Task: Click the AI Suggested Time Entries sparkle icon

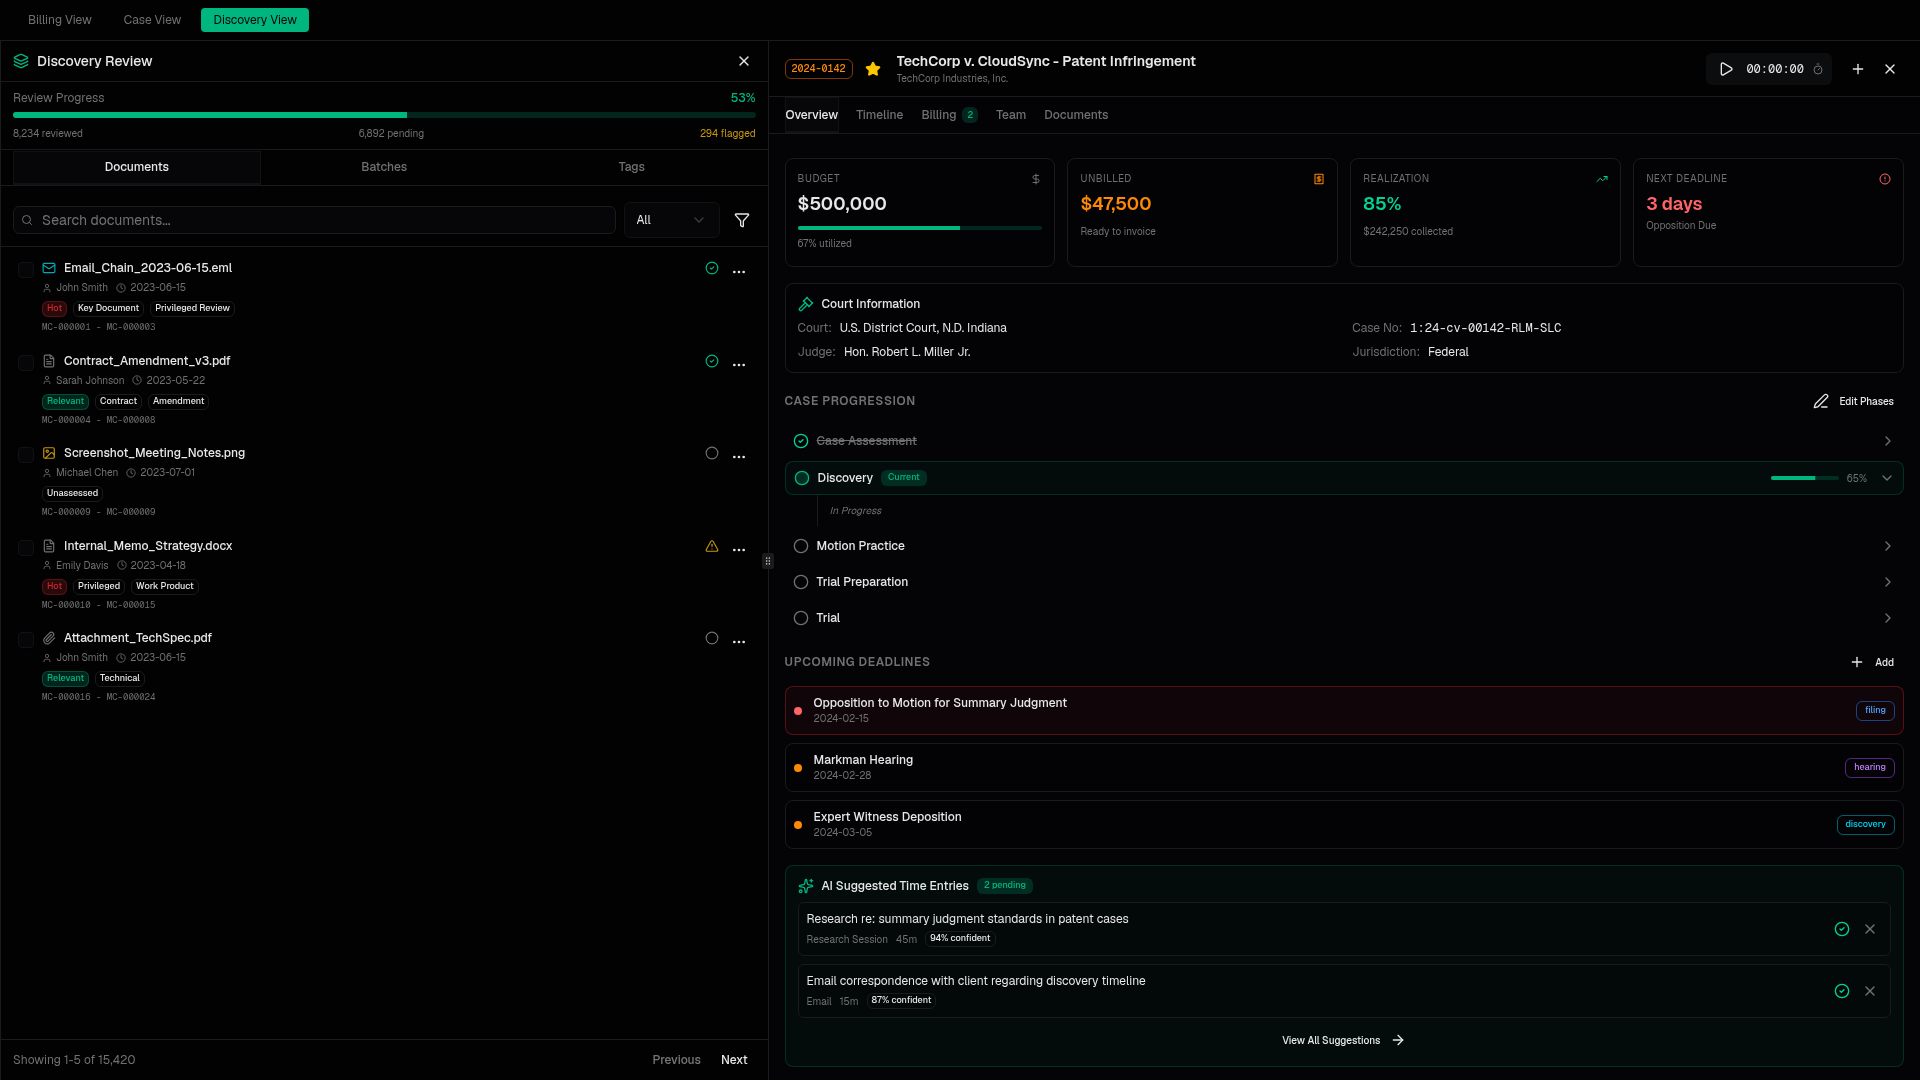Action: (806, 886)
